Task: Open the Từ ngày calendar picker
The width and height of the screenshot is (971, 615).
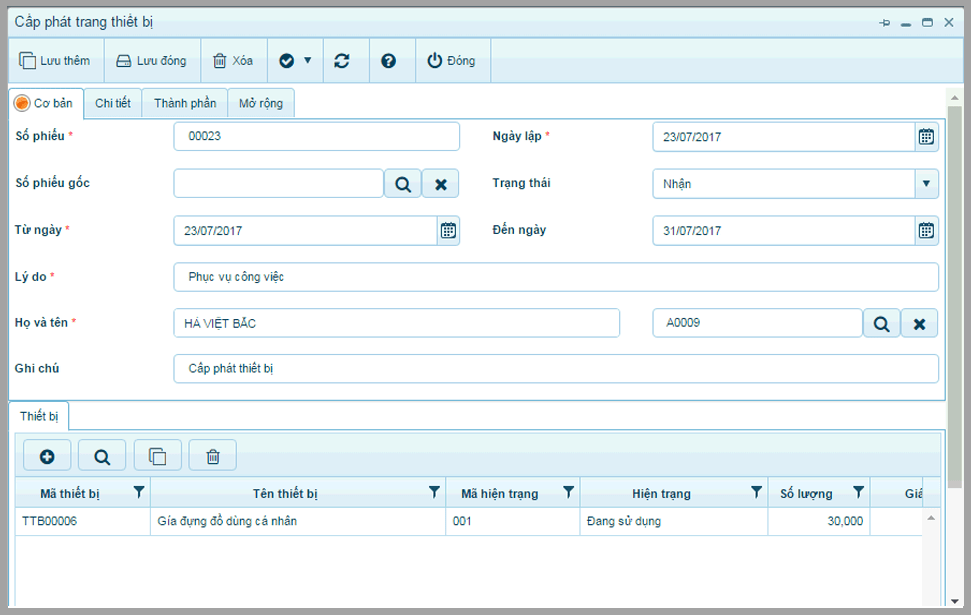Action: click(x=448, y=230)
